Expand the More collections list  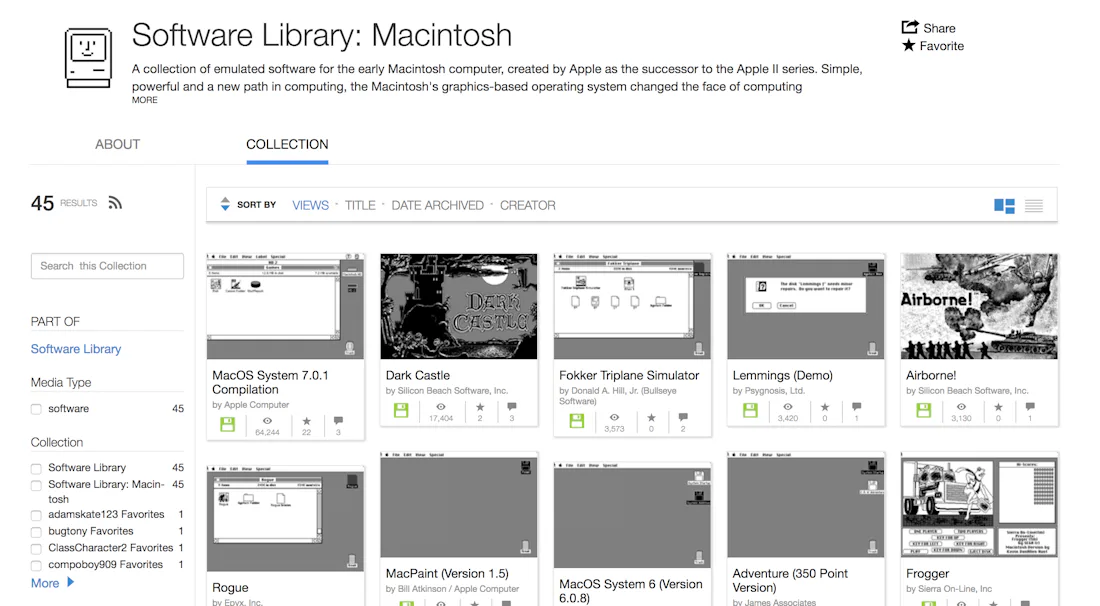[52, 583]
